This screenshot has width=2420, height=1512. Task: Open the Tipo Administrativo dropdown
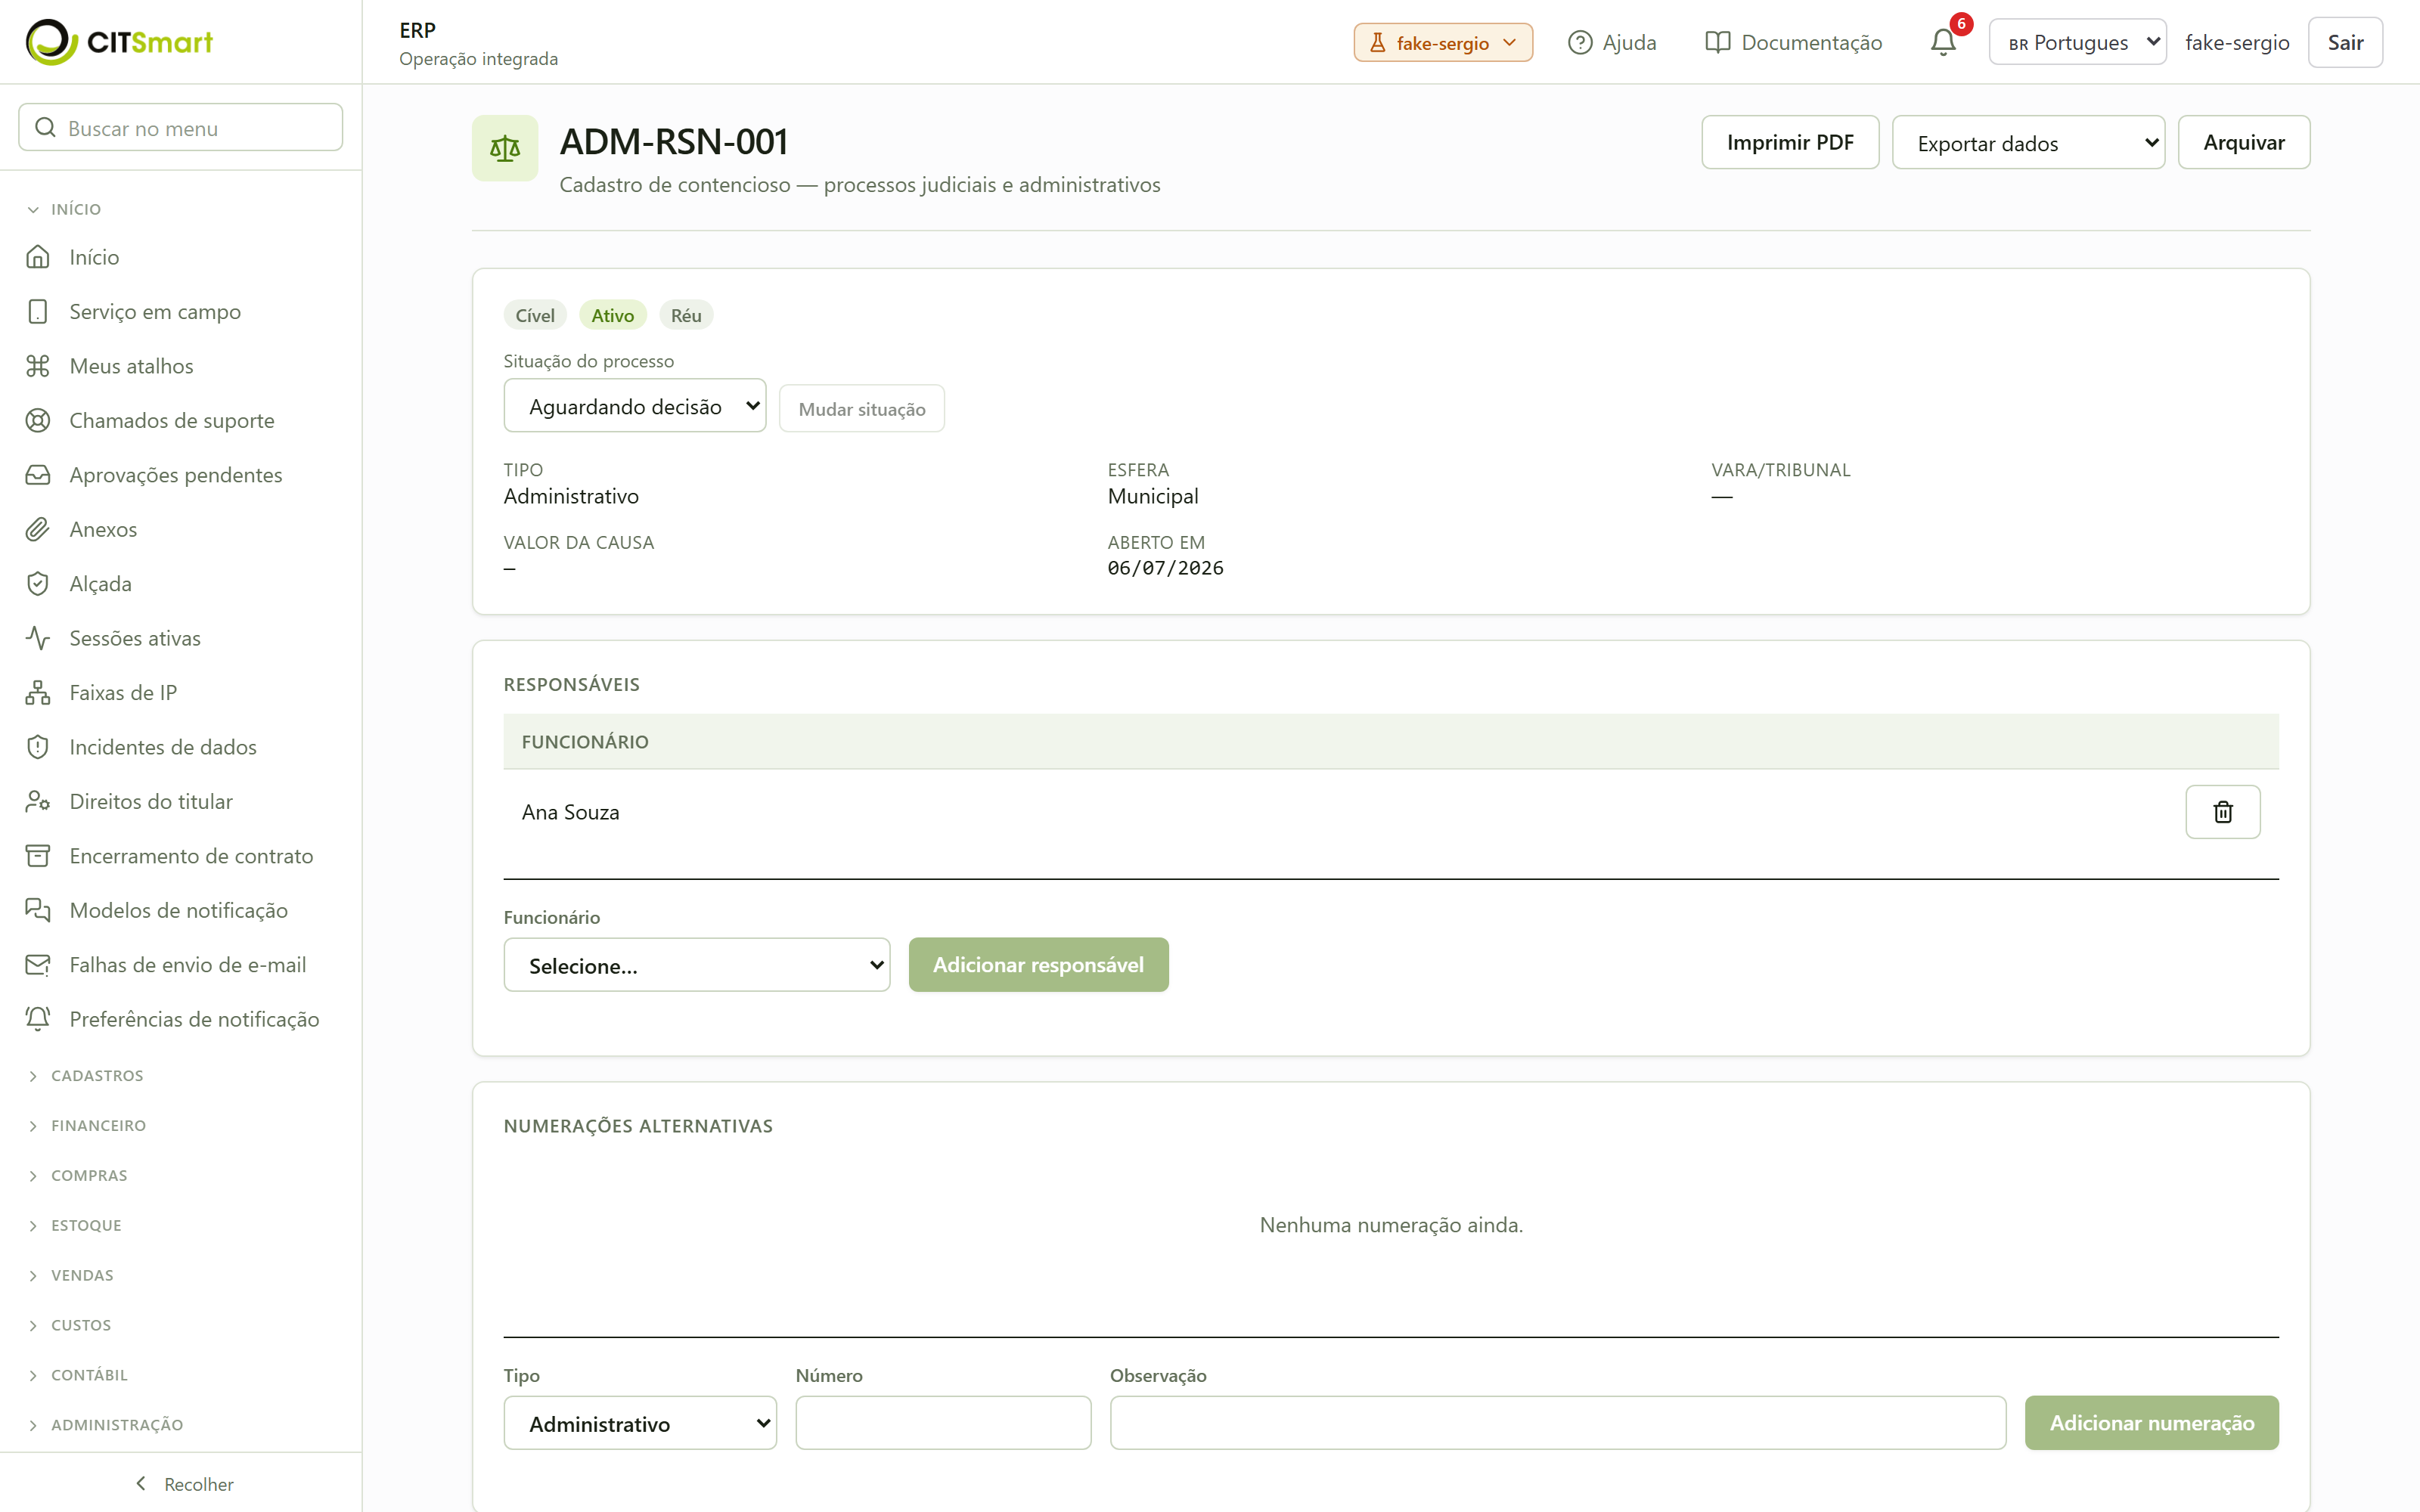640,1423
